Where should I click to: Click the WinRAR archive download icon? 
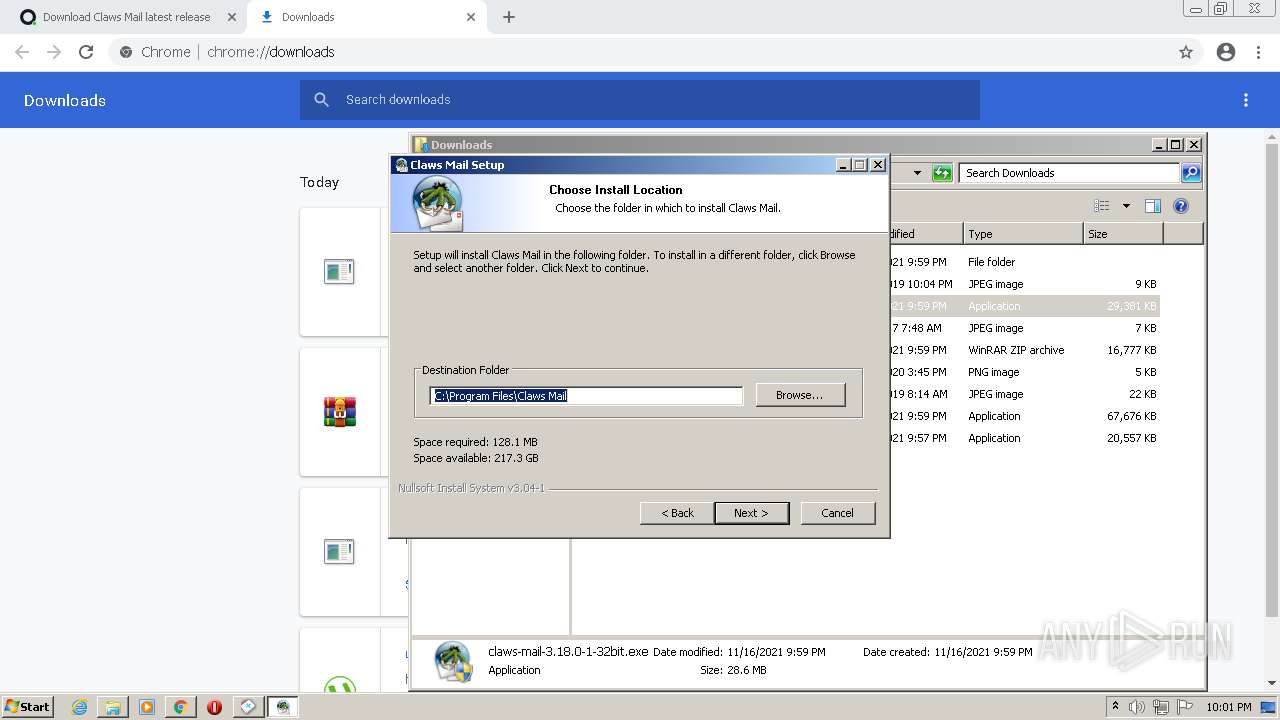pyautogui.click(x=340, y=411)
